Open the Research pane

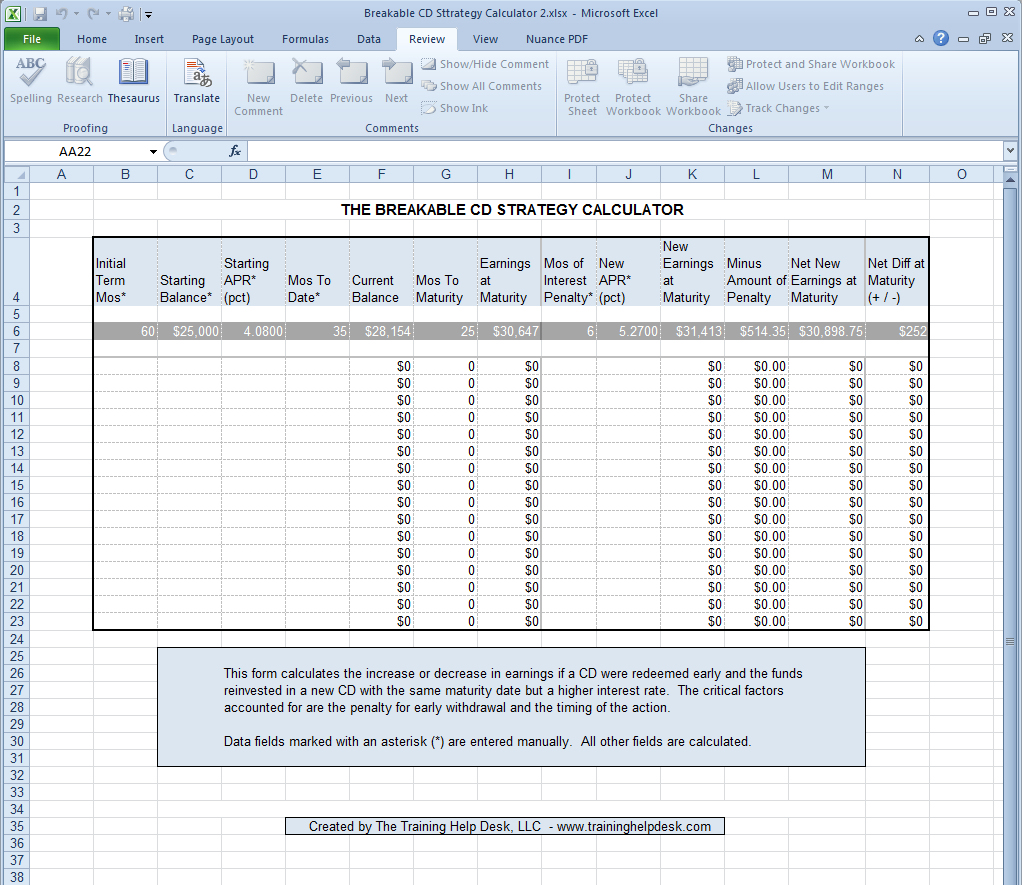pyautogui.click(x=80, y=80)
